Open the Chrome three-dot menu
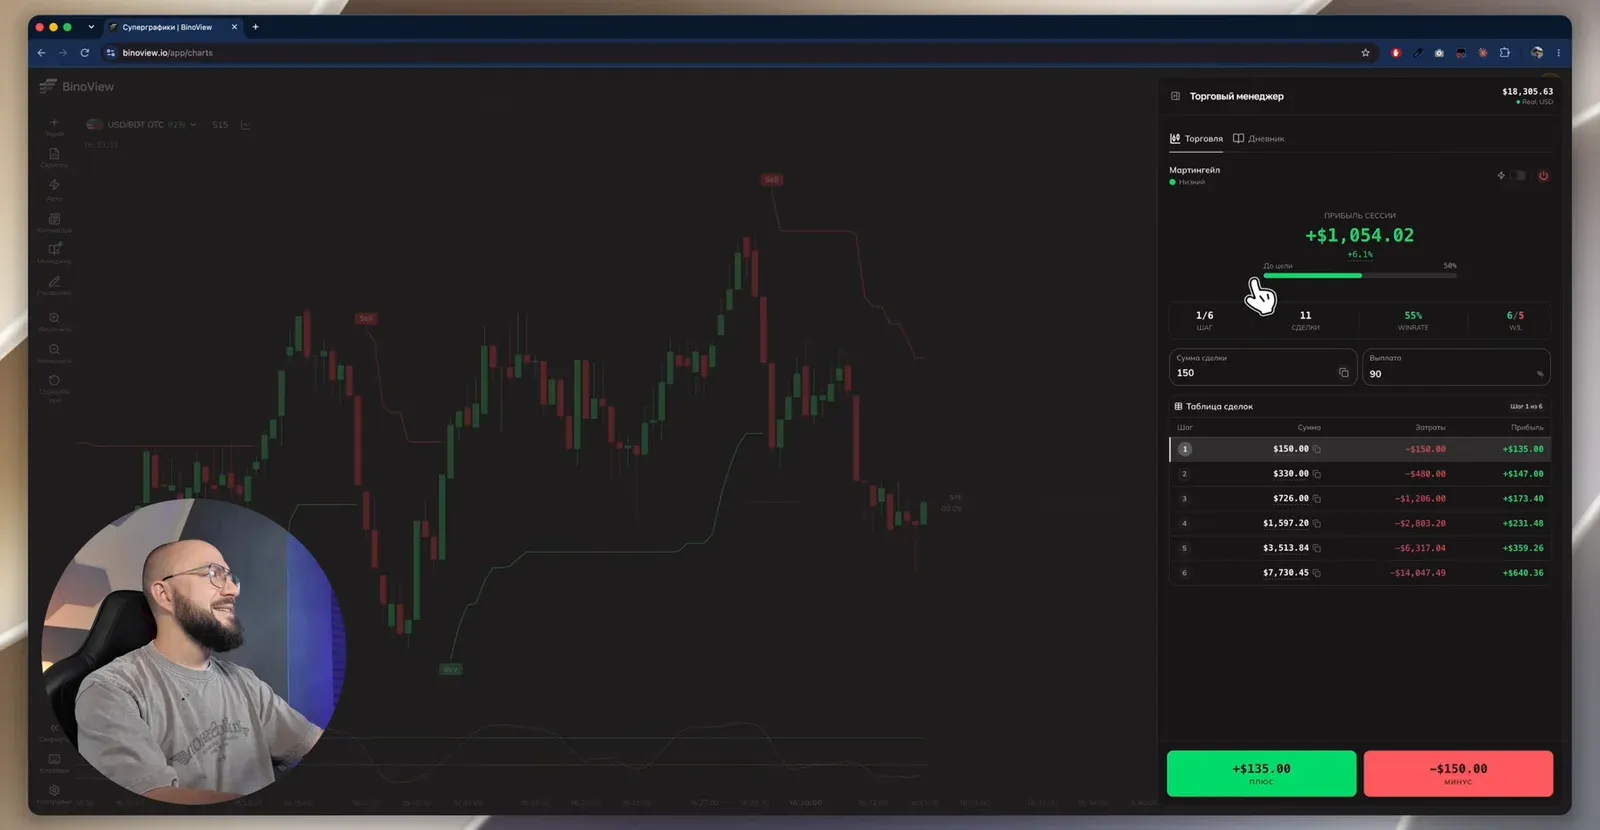The height and width of the screenshot is (830, 1600). (1558, 53)
